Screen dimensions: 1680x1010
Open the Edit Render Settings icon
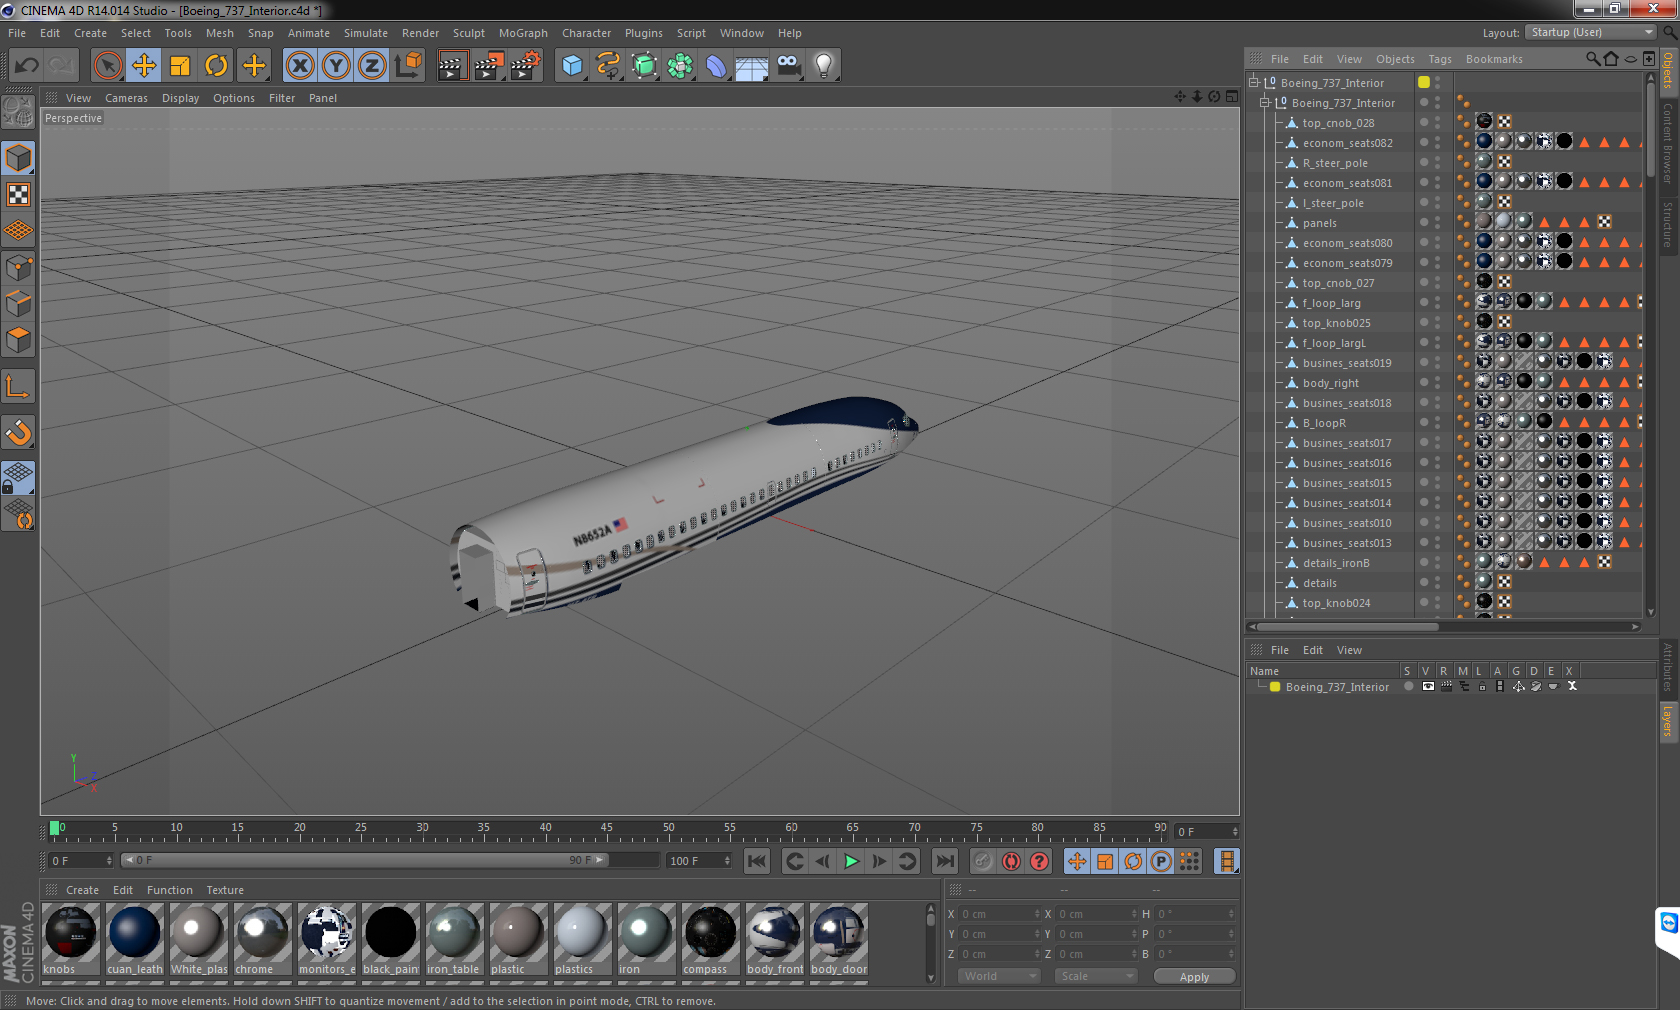point(526,66)
